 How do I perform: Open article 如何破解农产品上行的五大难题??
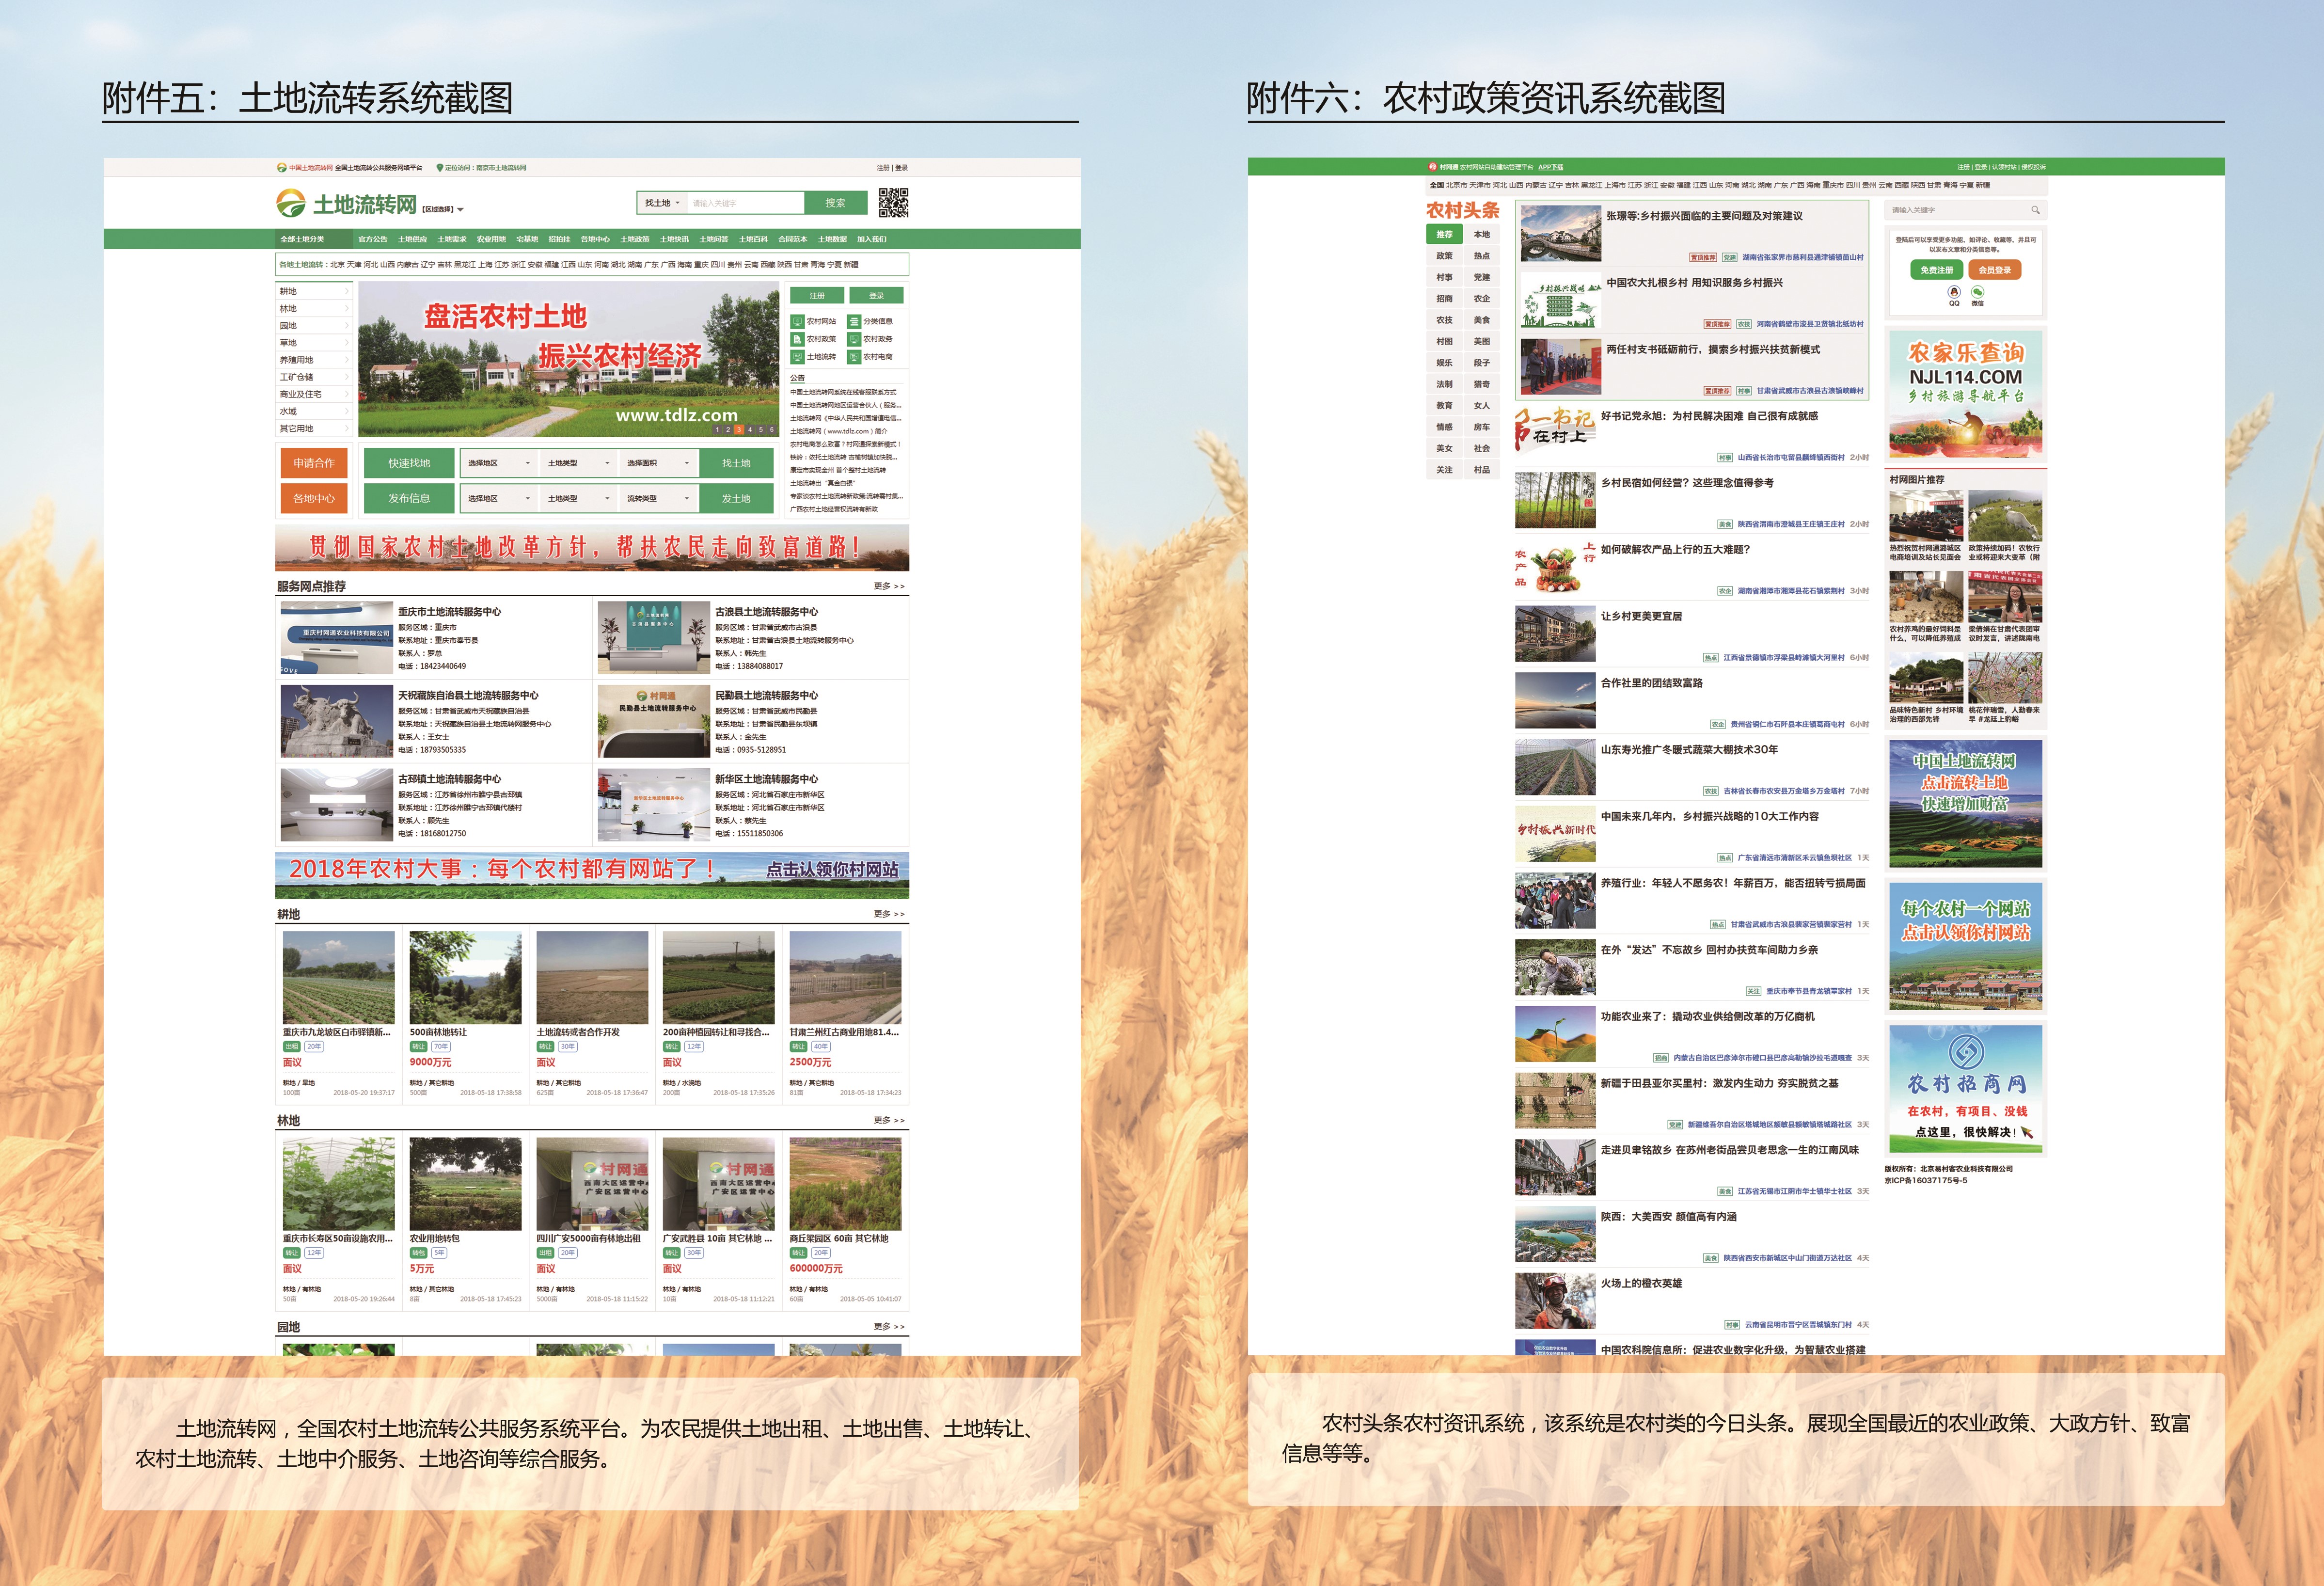[1675, 550]
